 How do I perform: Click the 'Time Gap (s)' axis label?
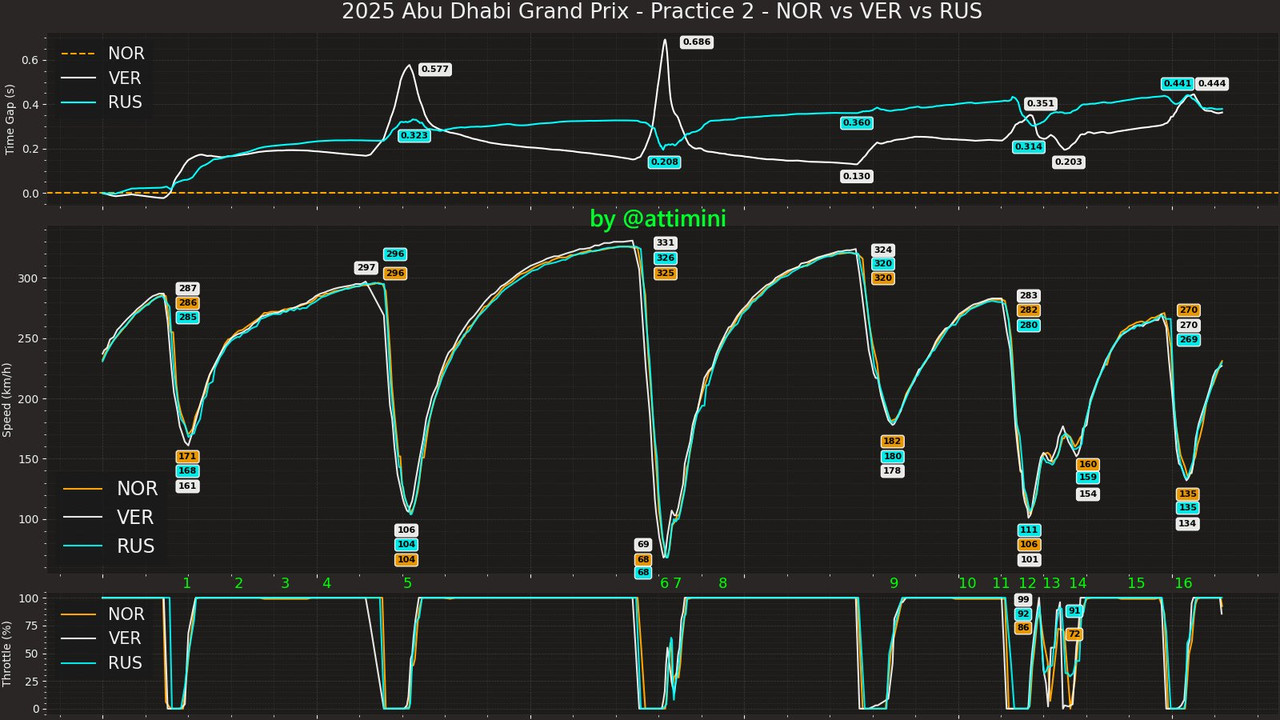coord(10,120)
